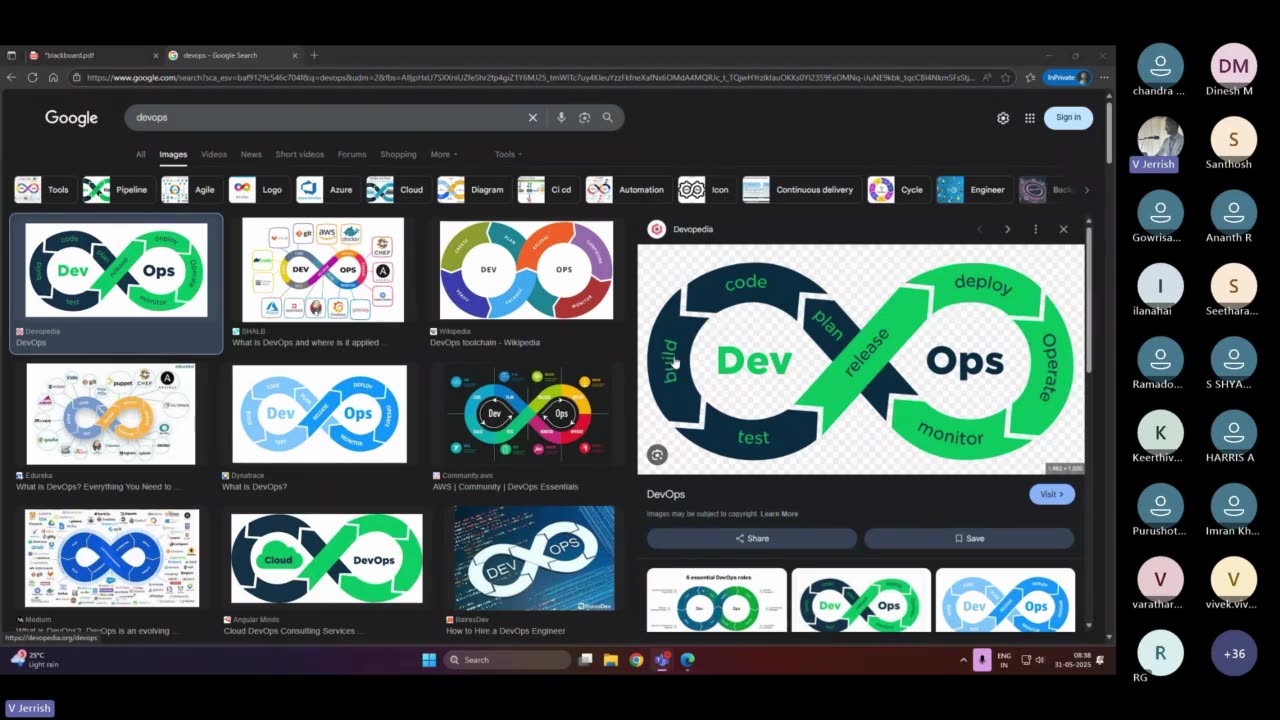Filter images by the Pipeline chip
This screenshot has height=720, width=1280.
[117, 189]
